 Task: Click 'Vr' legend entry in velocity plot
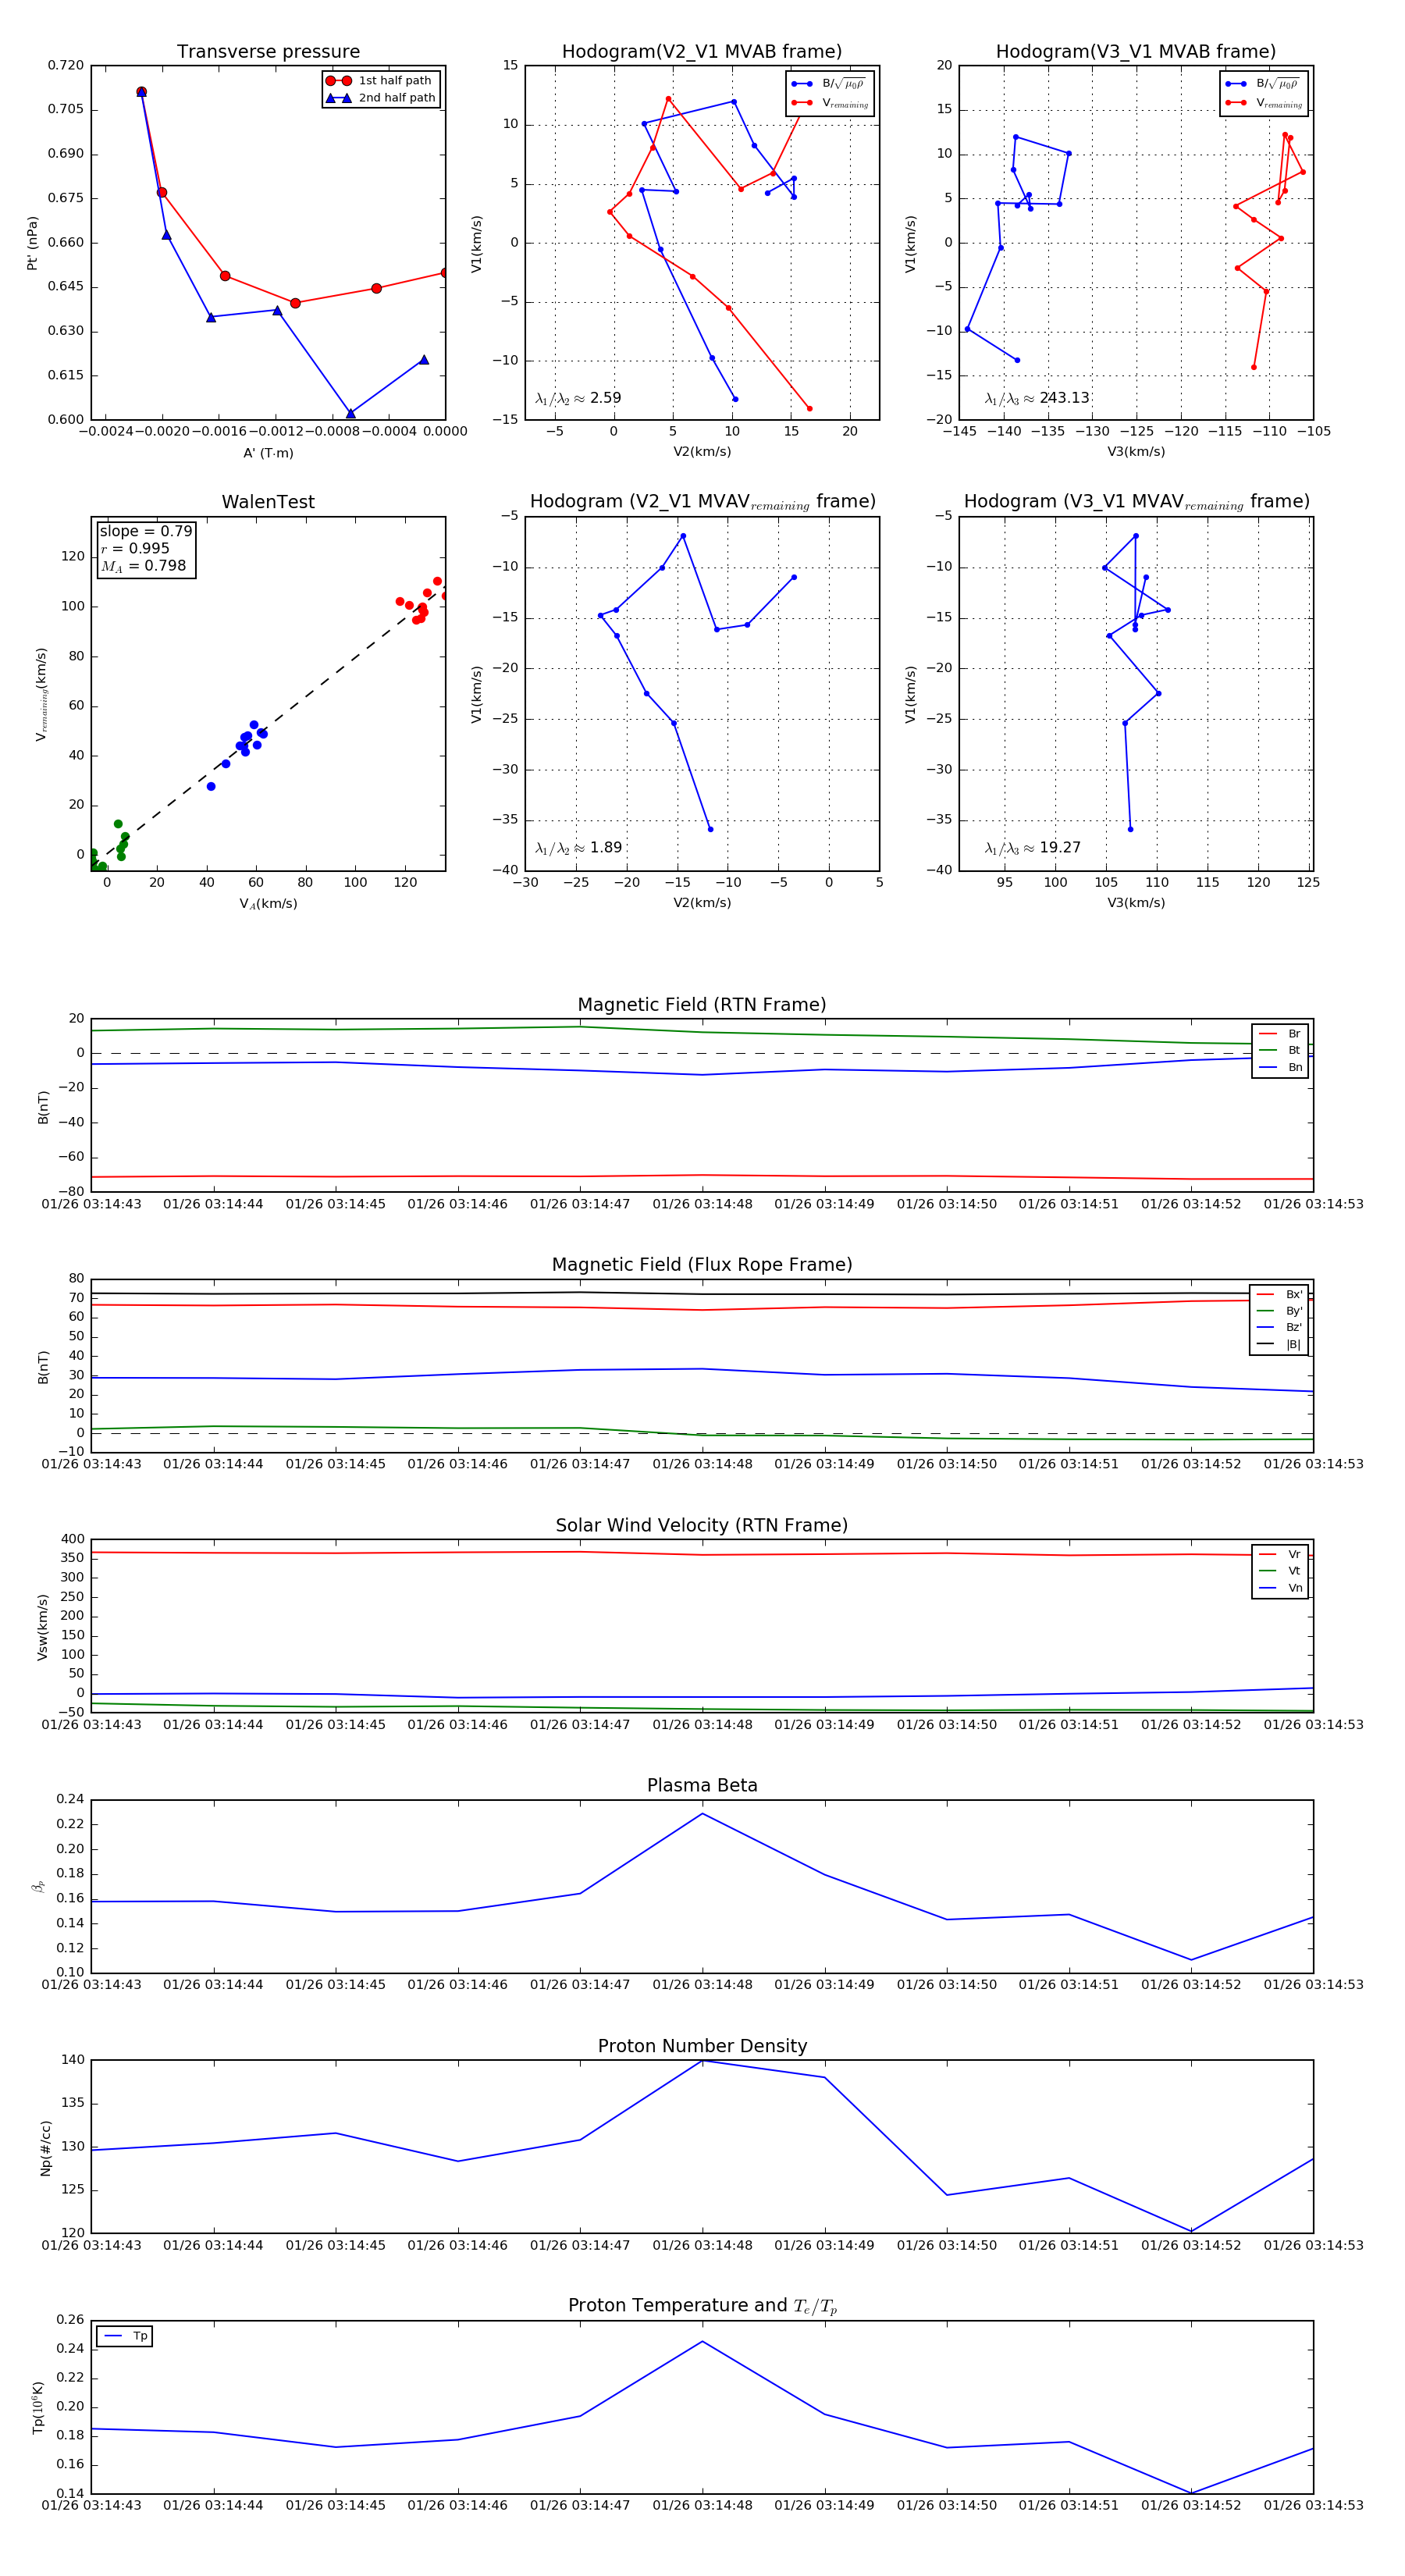point(1281,1554)
